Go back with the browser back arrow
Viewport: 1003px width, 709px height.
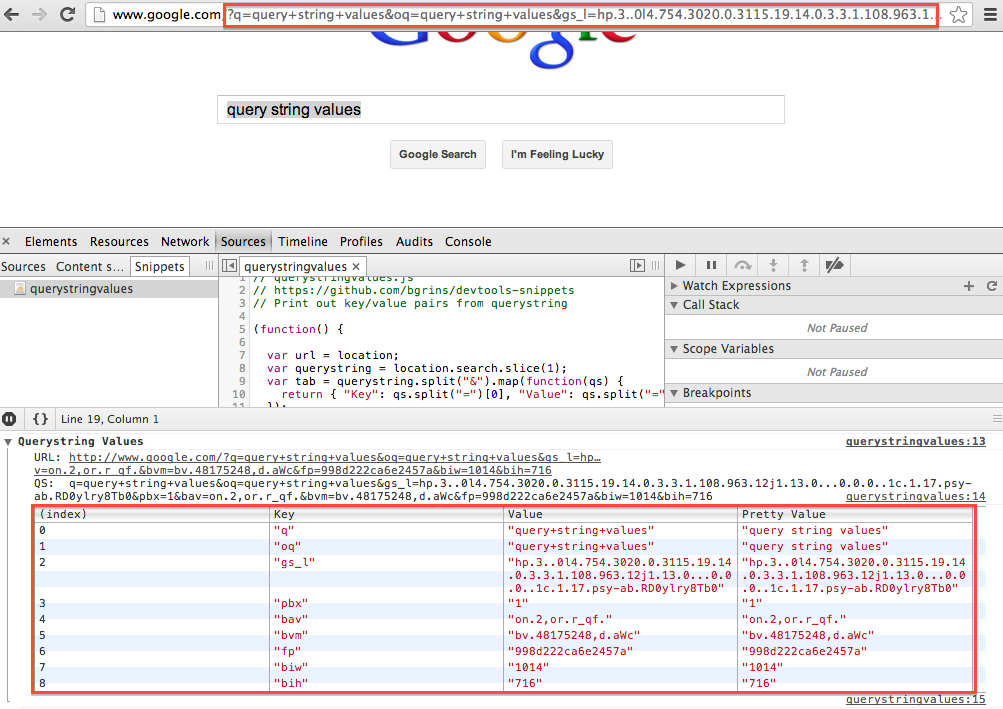(12, 14)
